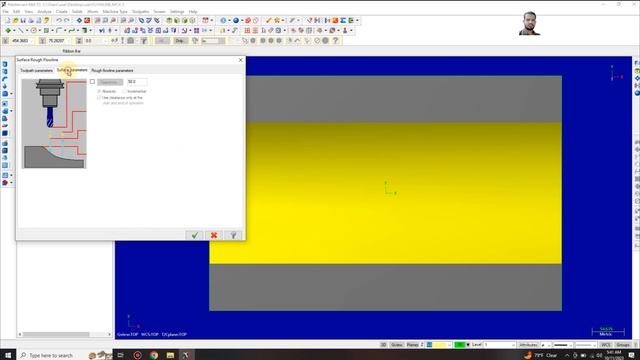Switch to Rough flowline parameters tab

(x=112, y=71)
